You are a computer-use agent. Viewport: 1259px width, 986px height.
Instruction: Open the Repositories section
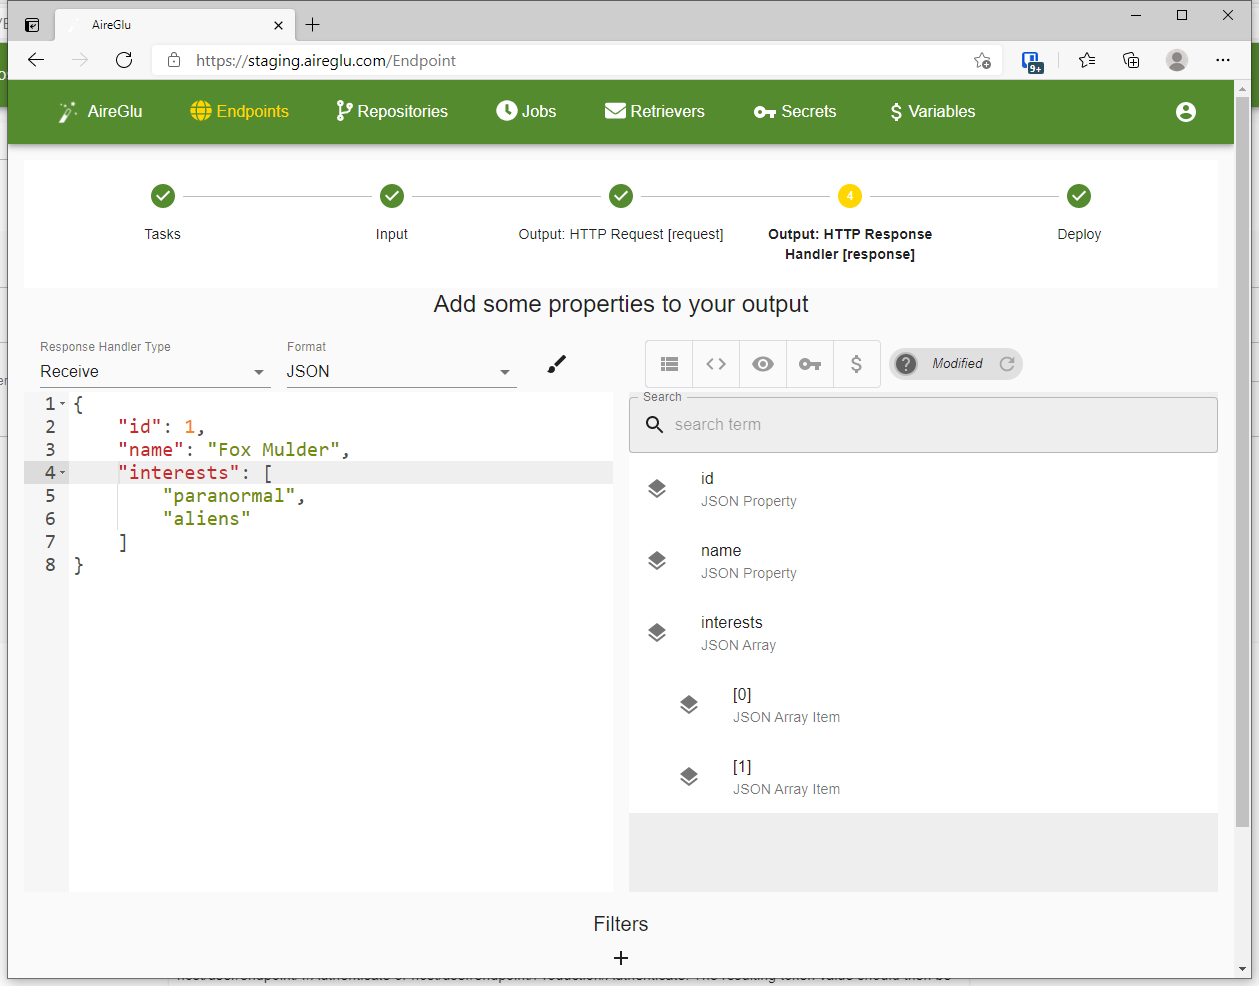pos(392,111)
